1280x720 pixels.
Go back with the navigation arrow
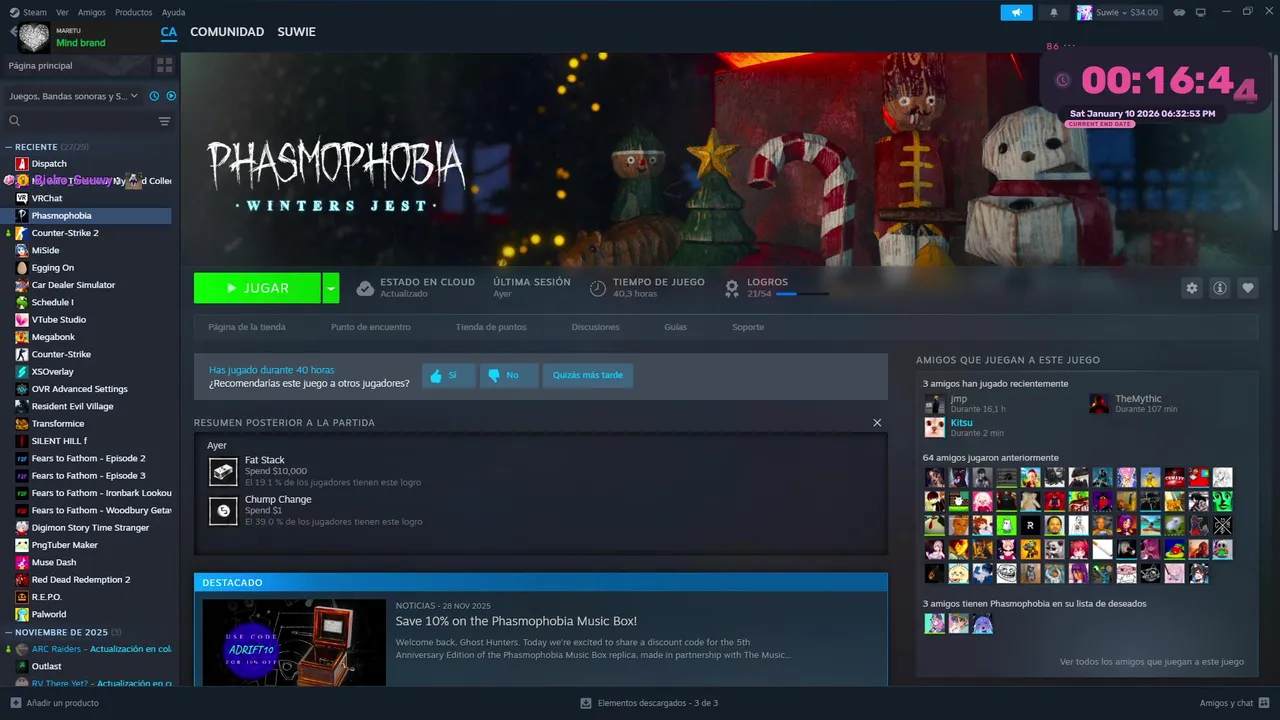point(13,32)
